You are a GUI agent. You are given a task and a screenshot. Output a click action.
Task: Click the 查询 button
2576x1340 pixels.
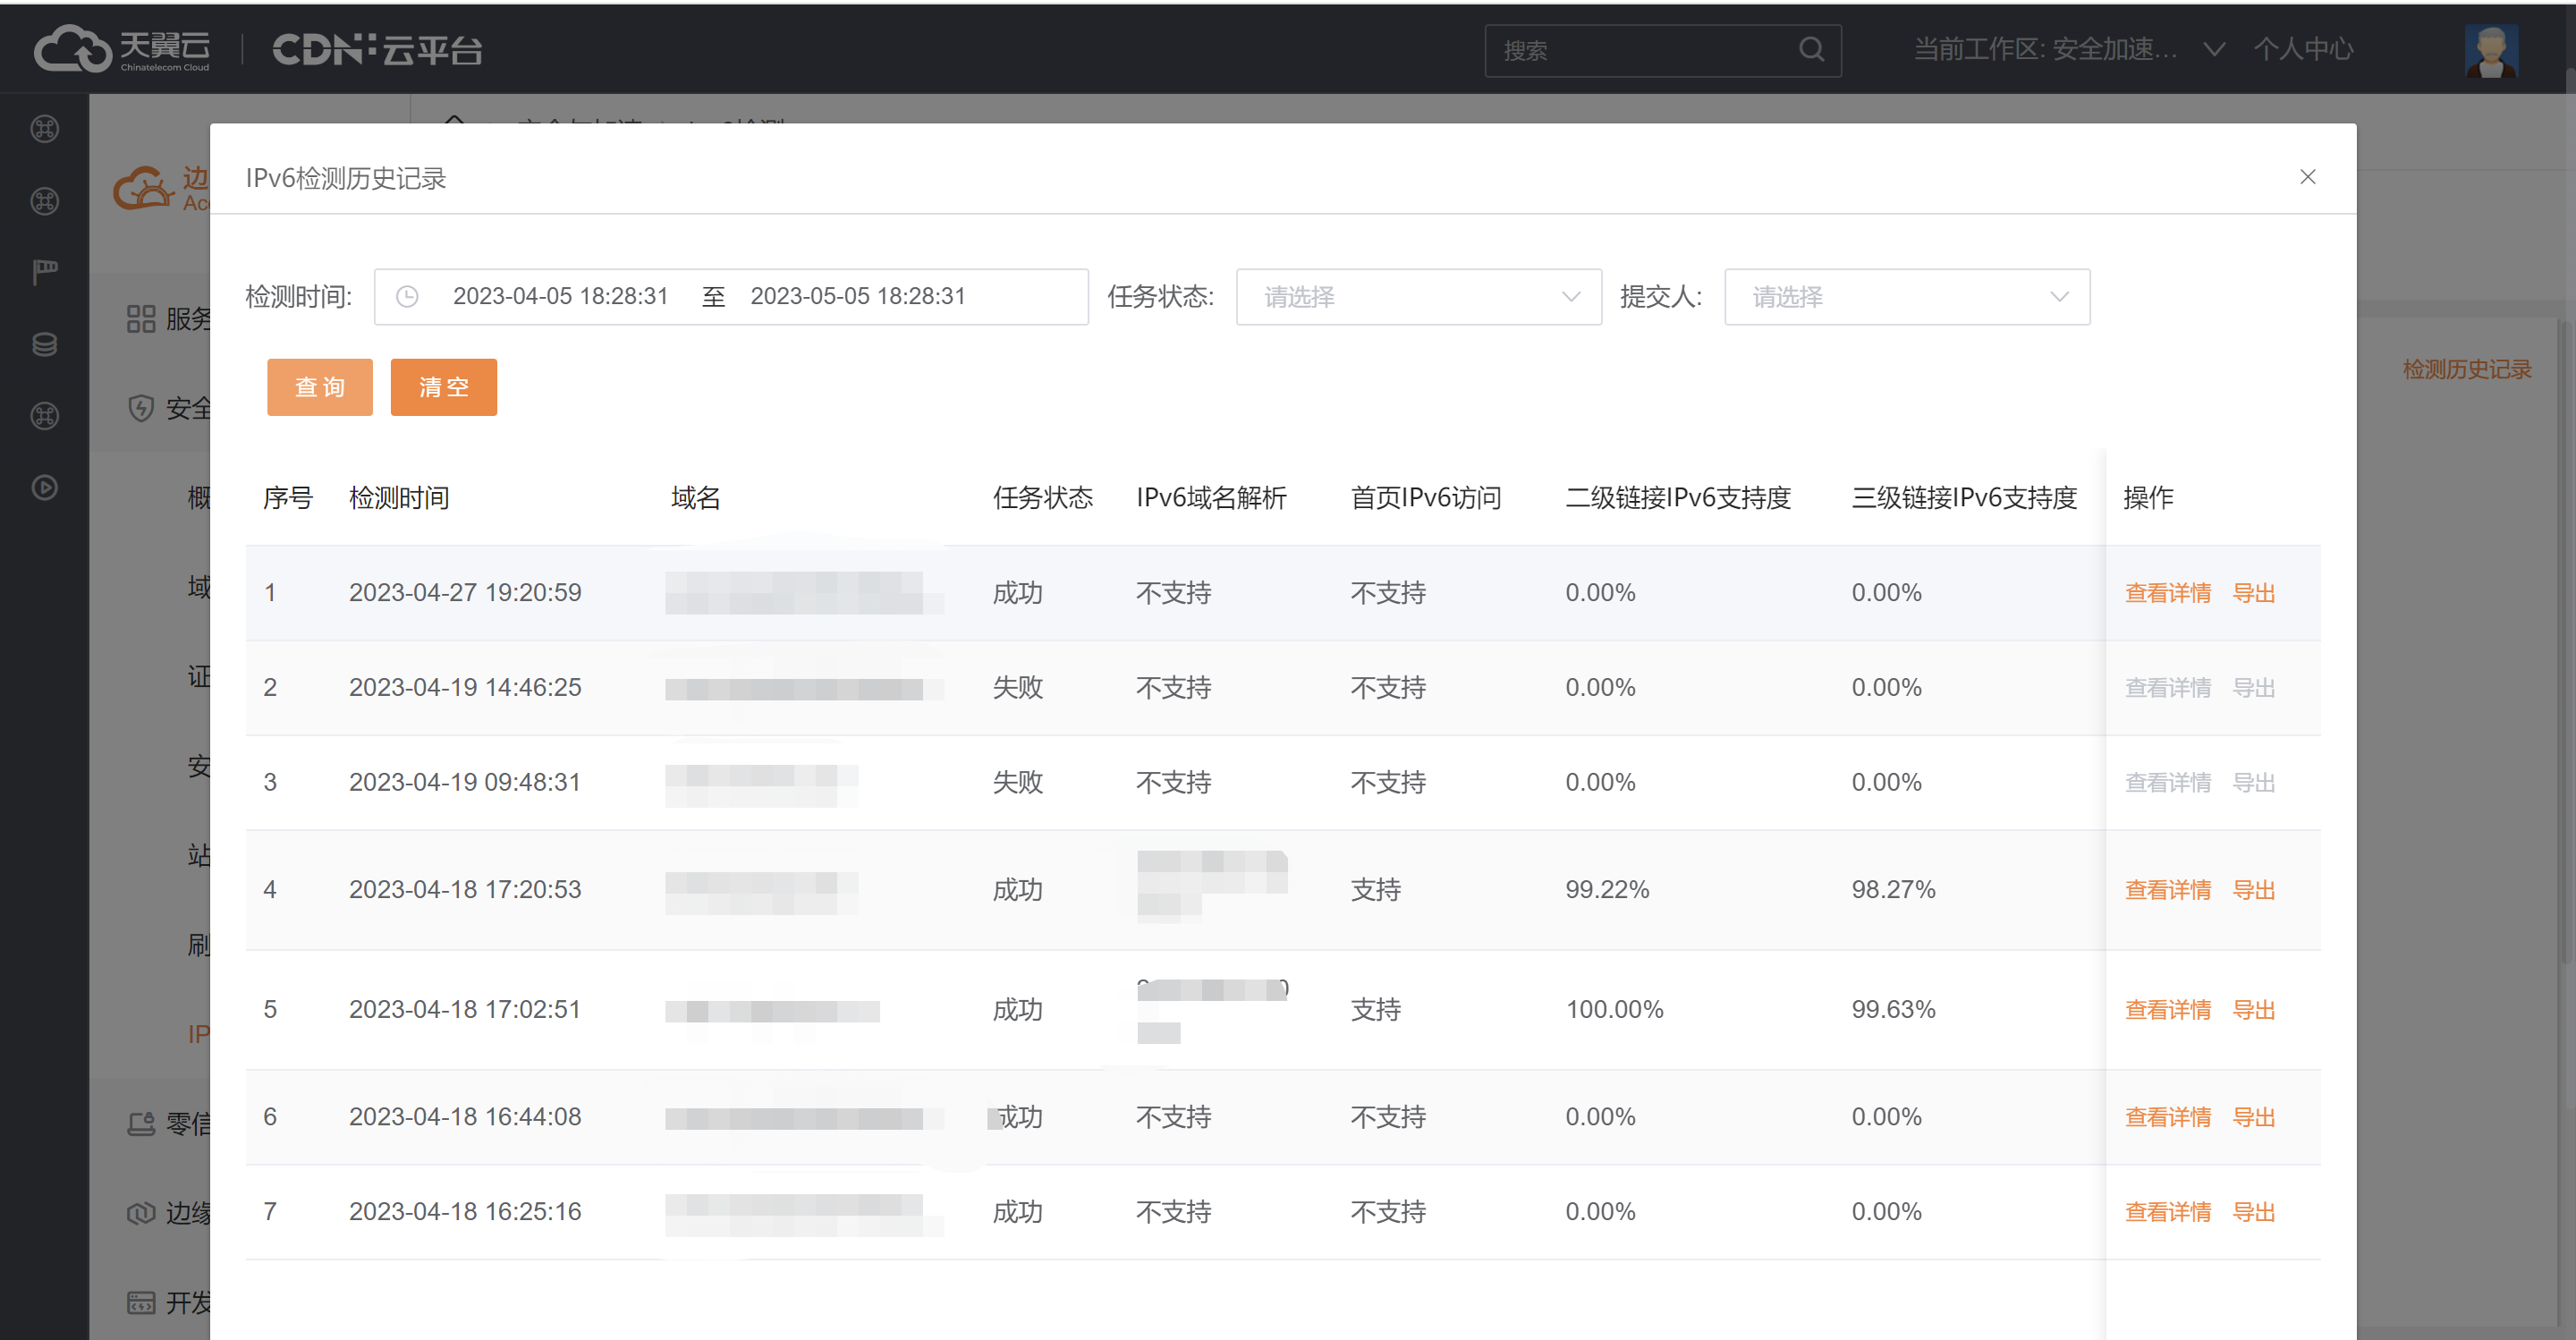coord(320,387)
